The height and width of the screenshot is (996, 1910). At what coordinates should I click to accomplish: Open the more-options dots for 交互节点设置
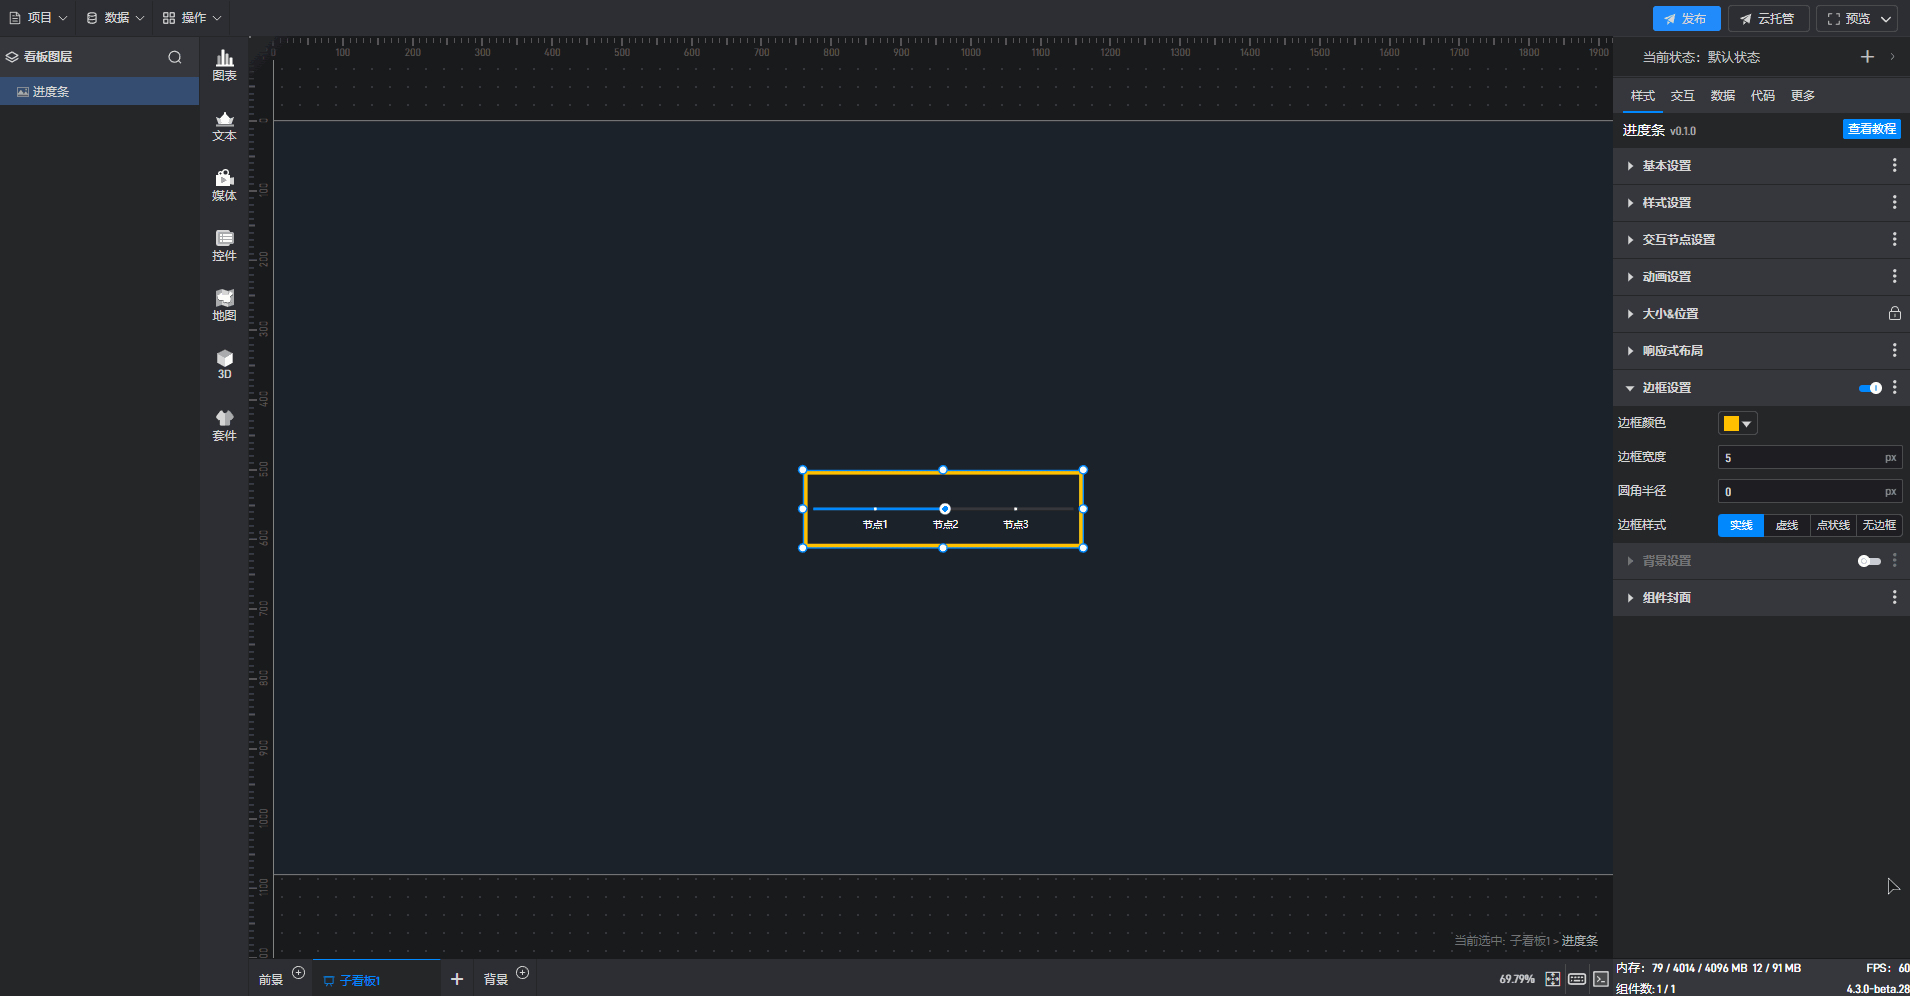(1894, 239)
